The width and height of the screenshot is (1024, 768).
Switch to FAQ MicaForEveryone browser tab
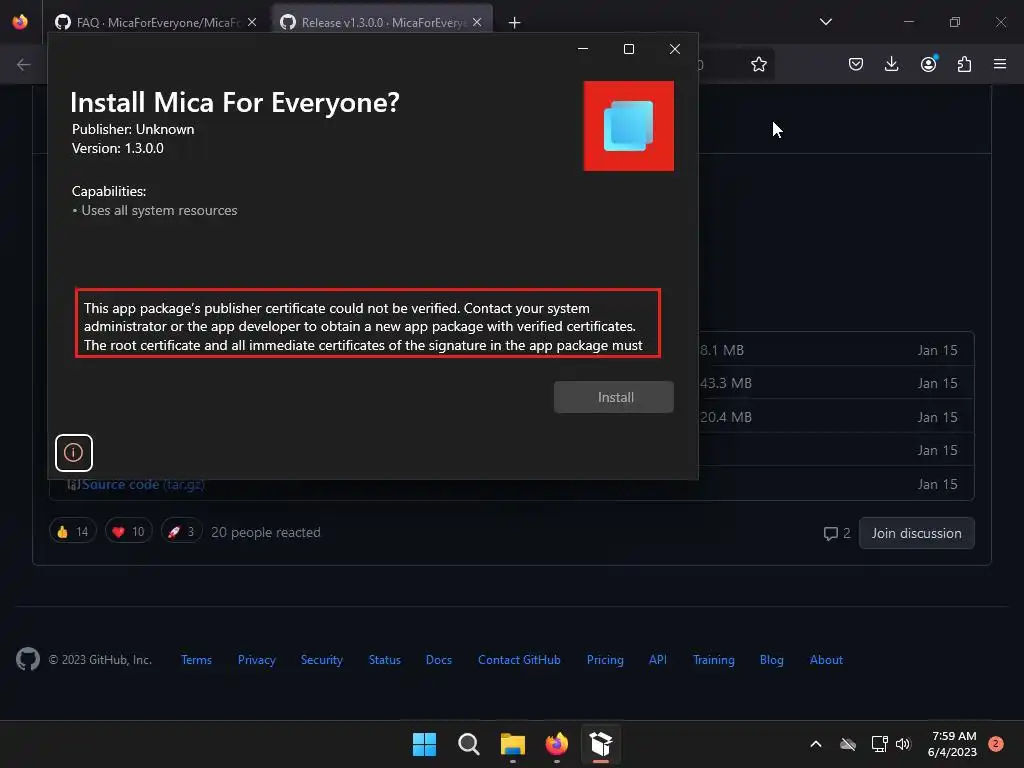tap(148, 22)
